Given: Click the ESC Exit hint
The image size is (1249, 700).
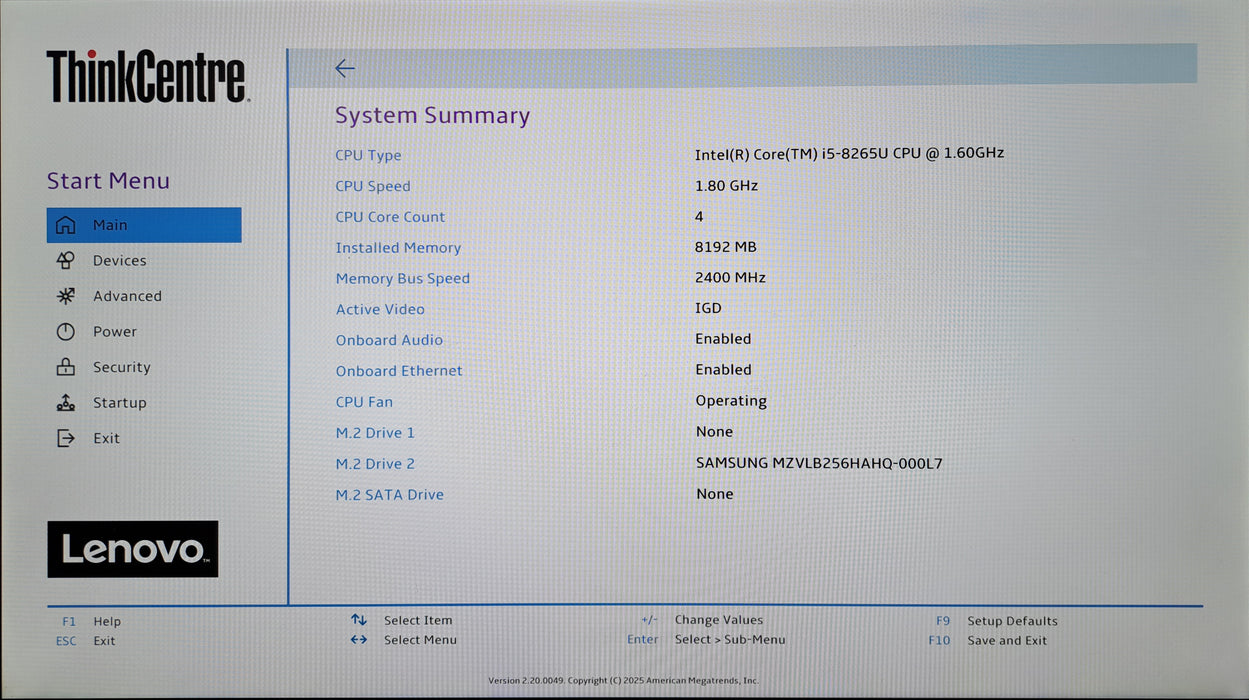Looking at the screenshot, I should 86,641.
